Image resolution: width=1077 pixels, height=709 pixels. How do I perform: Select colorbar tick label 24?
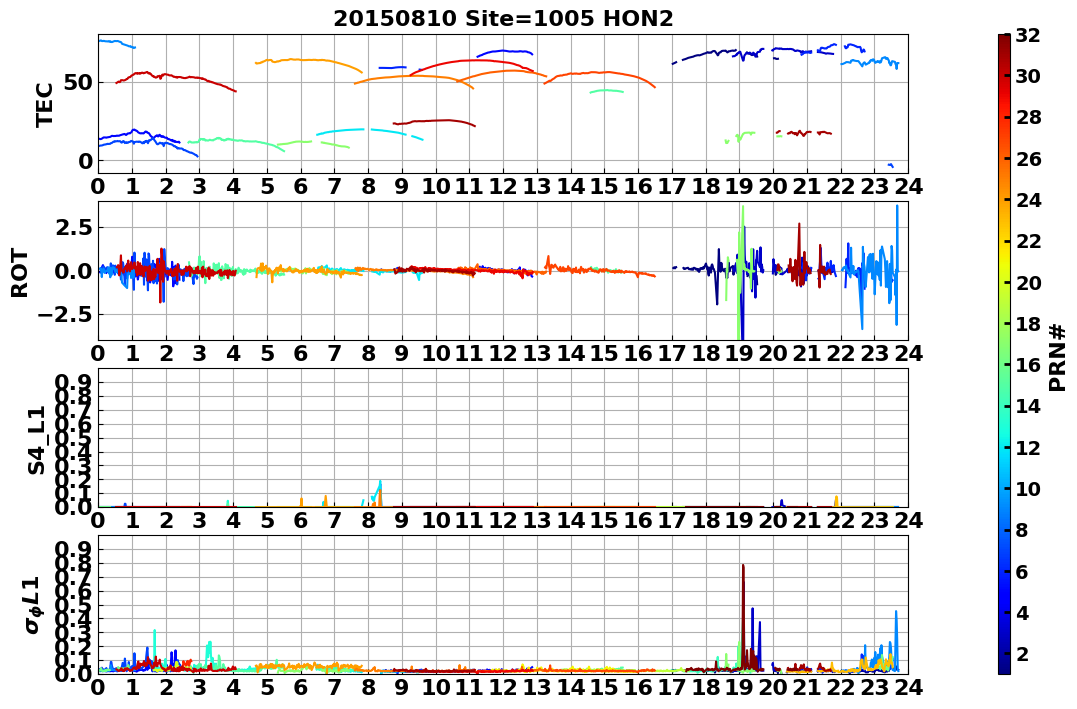pos(1028,199)
